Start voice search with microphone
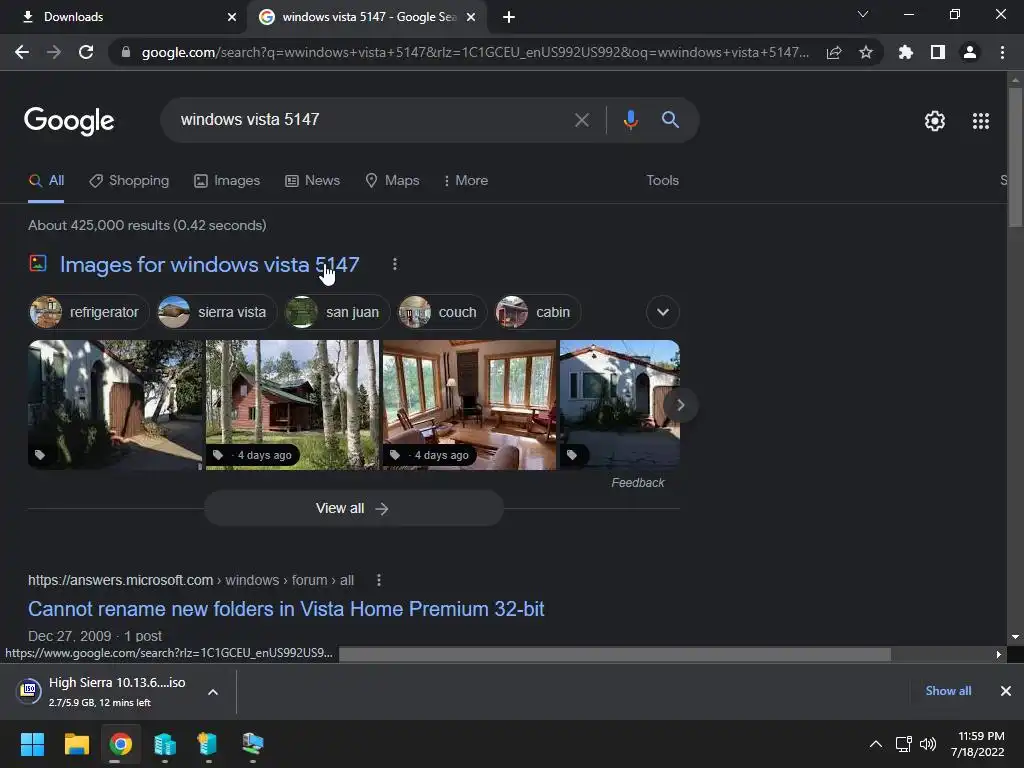The height and width of the screenshot is (768, 1024). [630, 120]
